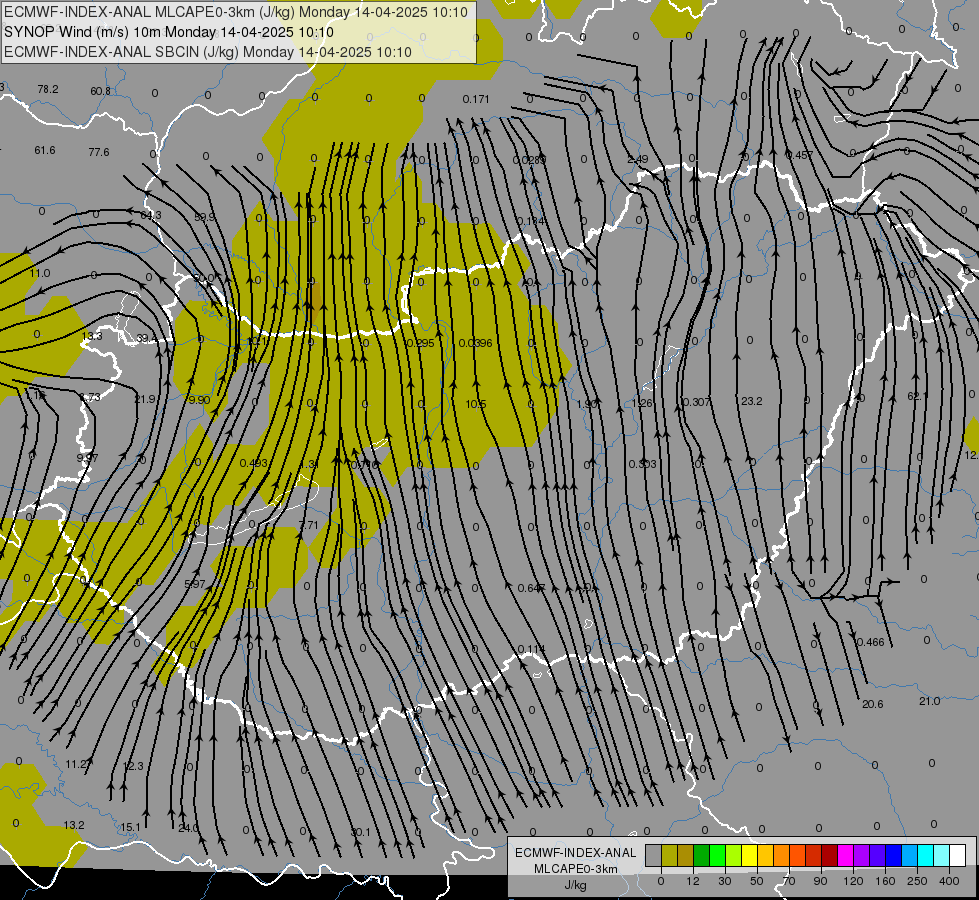Click the map value '13.2'

[x=74, y=825]
